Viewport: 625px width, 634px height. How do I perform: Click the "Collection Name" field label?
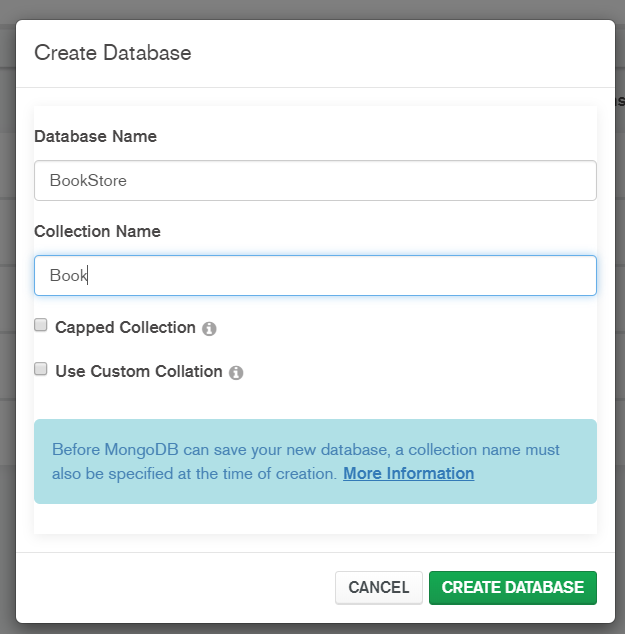coord(97,231)
